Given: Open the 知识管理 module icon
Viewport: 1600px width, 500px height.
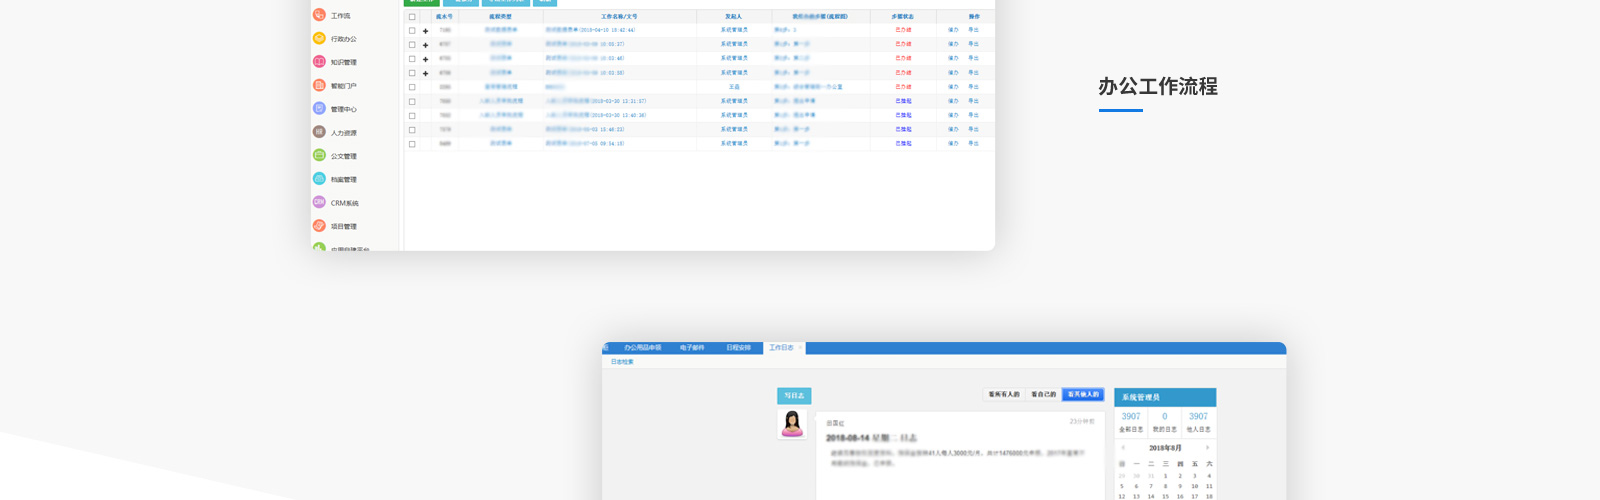Looking at the screenshot, I should click(319, 62).
